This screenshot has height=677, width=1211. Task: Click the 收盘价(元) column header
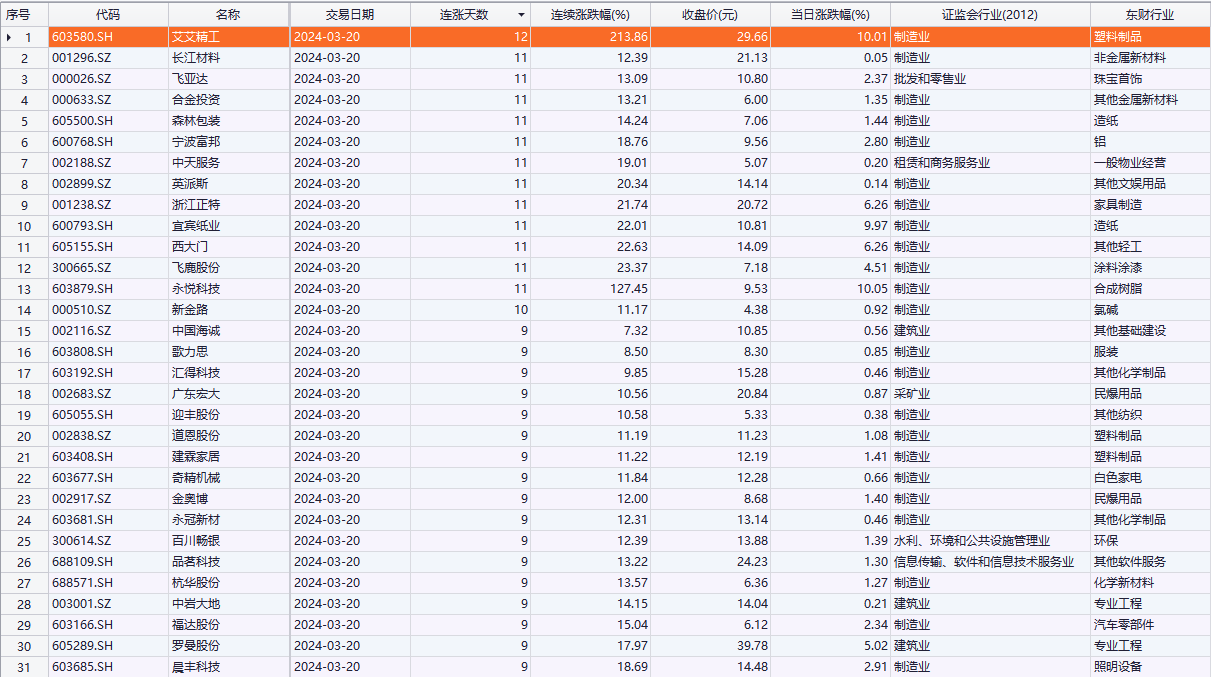point(709,15)
